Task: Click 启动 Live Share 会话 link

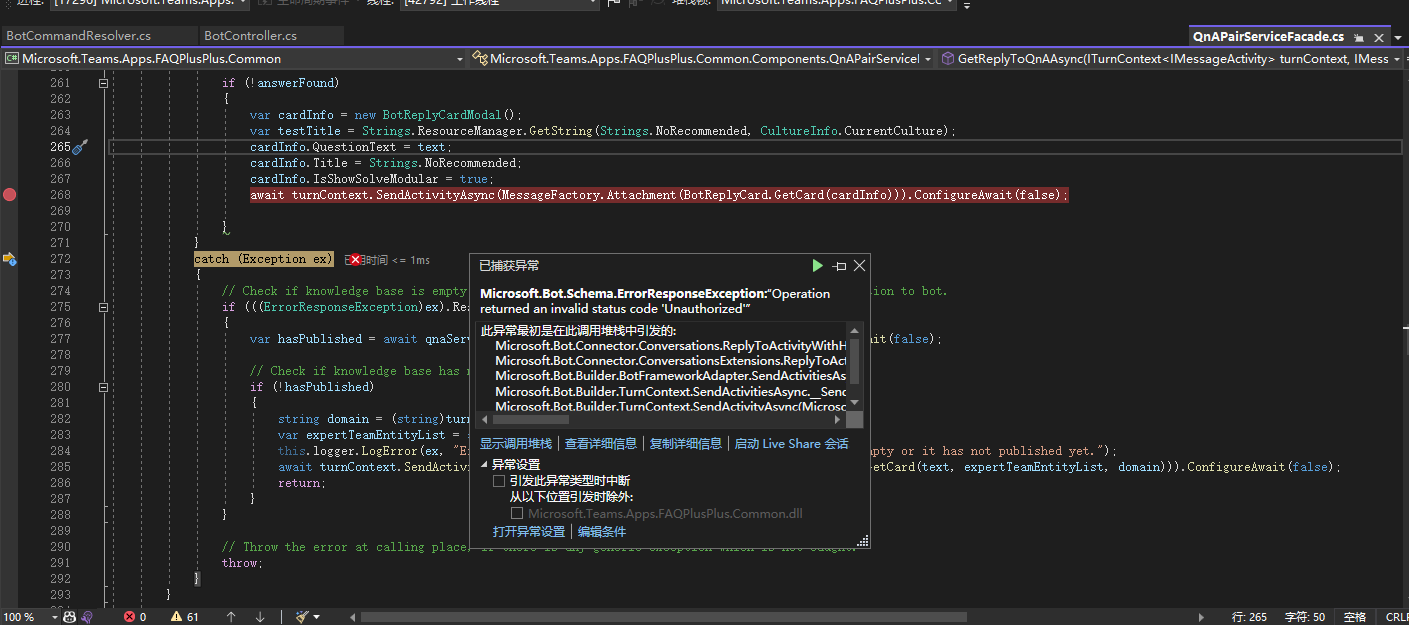Action: (x=791, y=444)
